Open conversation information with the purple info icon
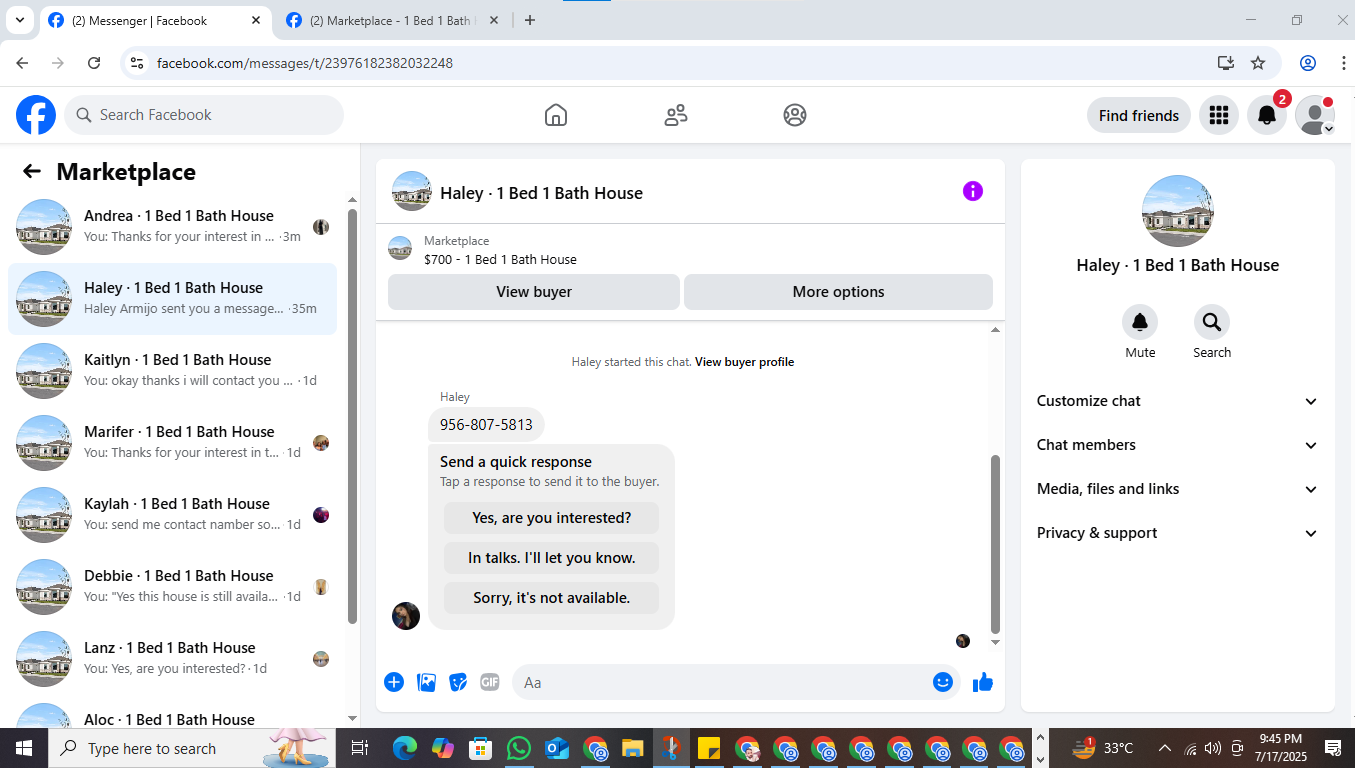Viewport: 1355px width, 768px height. (x=973, y=191)
